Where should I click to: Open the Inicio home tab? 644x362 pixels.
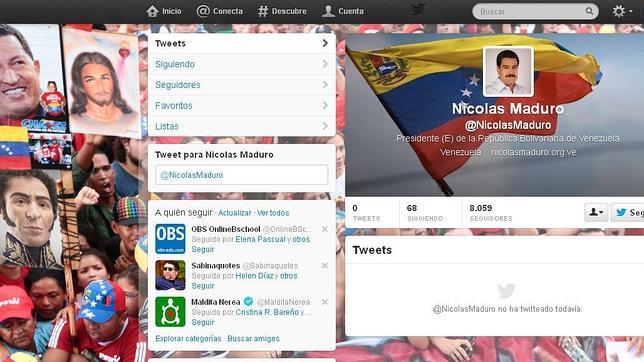click(x=163, y=11)
